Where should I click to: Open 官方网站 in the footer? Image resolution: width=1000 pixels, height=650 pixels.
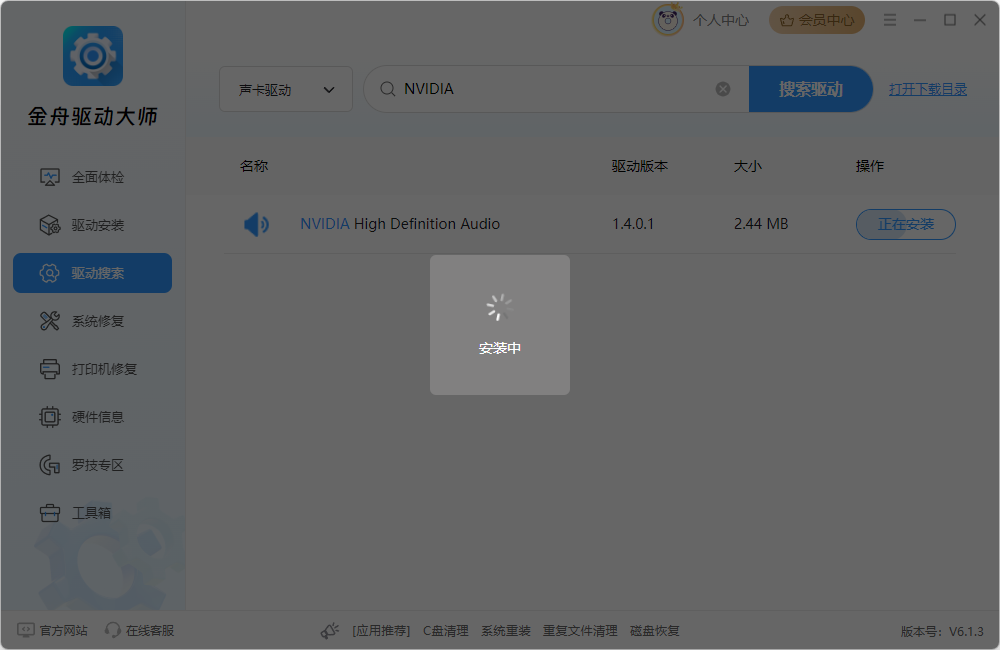(x=52, y=630)
